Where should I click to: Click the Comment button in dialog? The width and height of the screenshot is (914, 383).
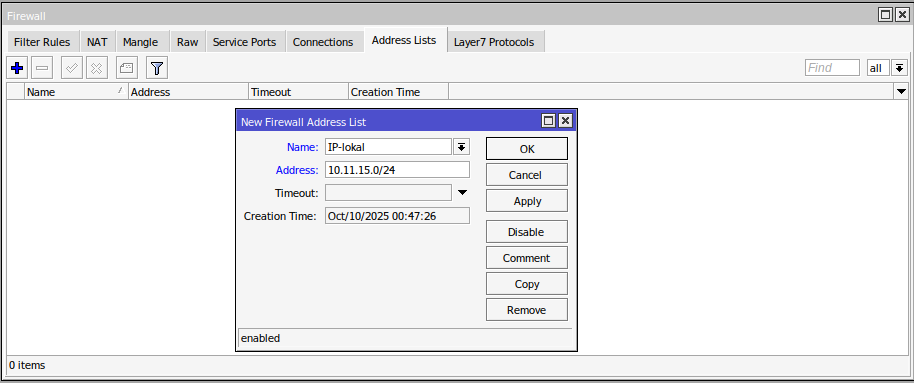click(x=527, y=258)
